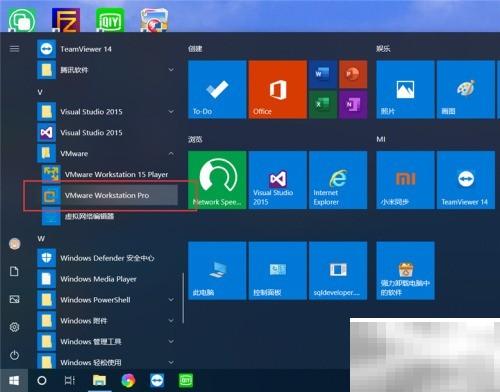The width and height of the screenshot is (500, 392).
Task: Expand the Windows 轻松使用 folder chevron
Action: [x=171, y=362]
